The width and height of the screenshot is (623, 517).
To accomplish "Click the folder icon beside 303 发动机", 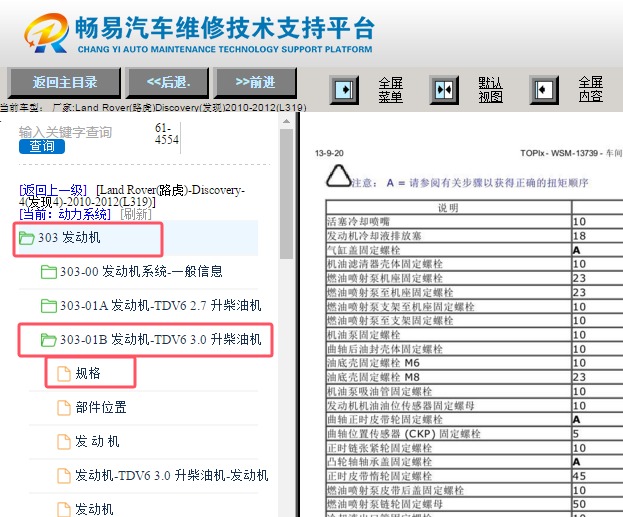I will click(26, 238).
